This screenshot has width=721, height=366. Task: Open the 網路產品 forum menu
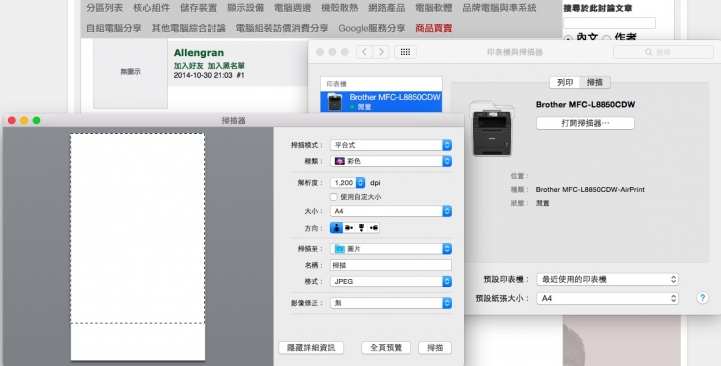tap(387, 8)
